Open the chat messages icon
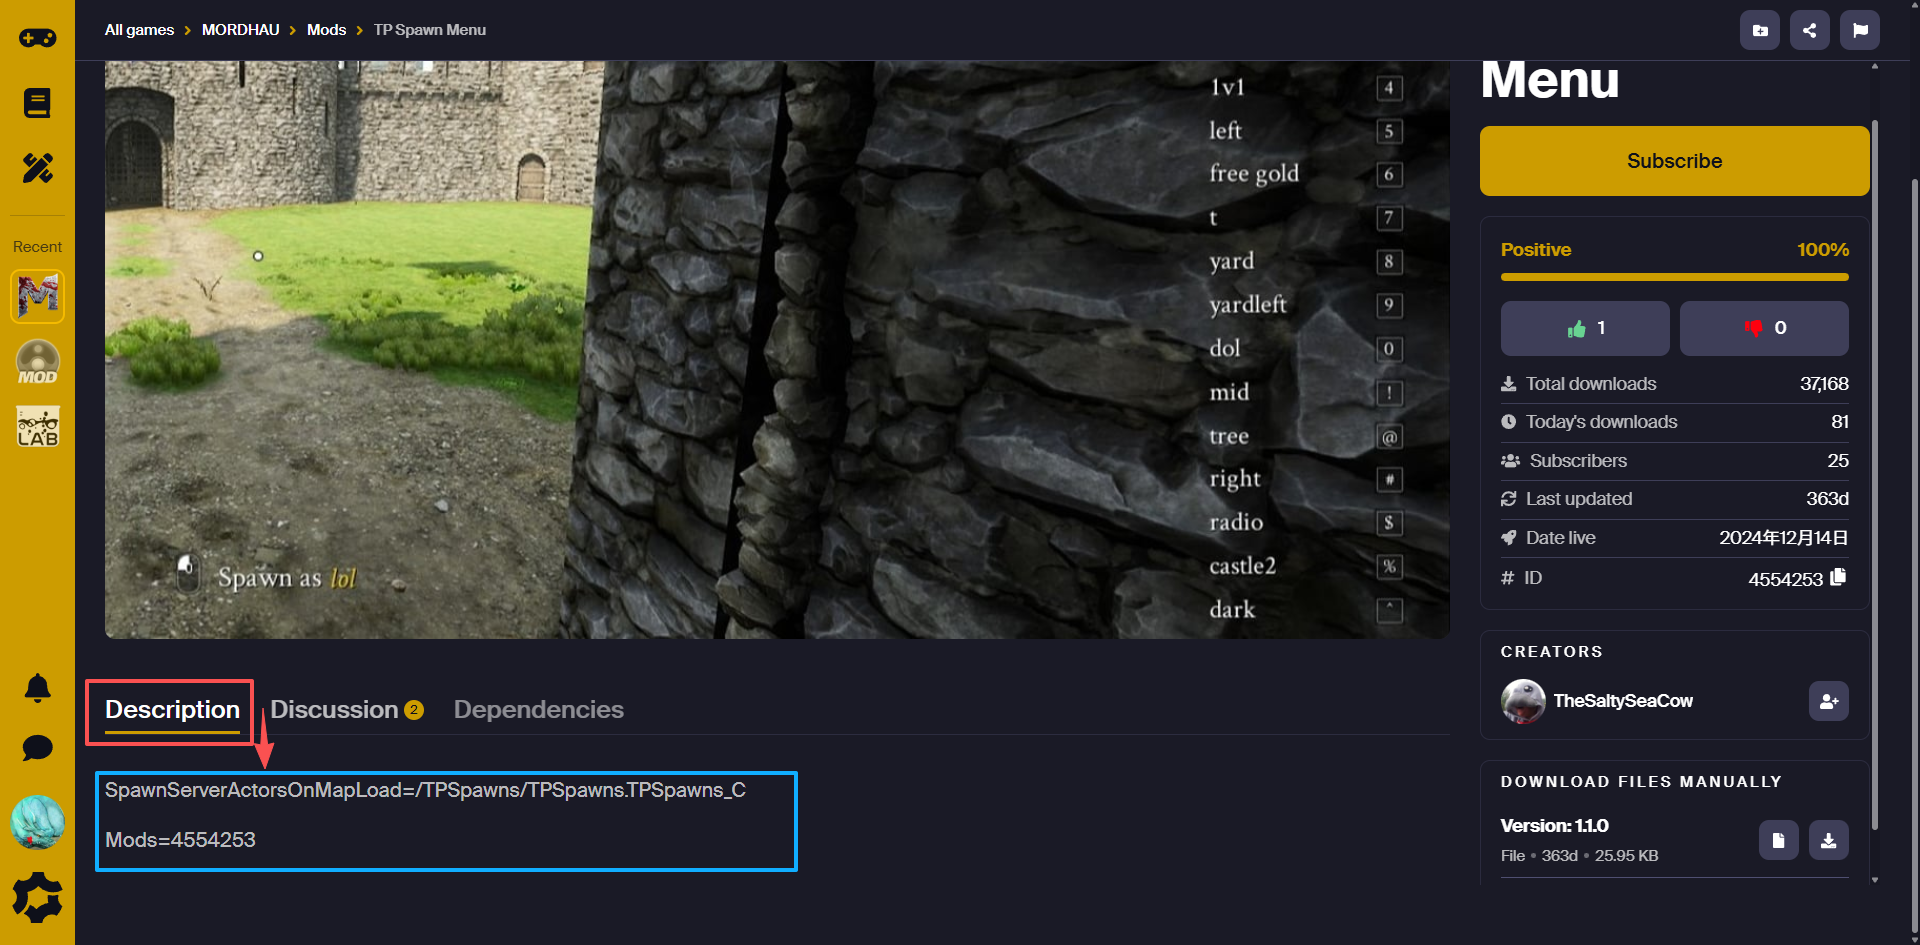The width and height of the screenshot is (1920, 945). (x=37, y=748)
